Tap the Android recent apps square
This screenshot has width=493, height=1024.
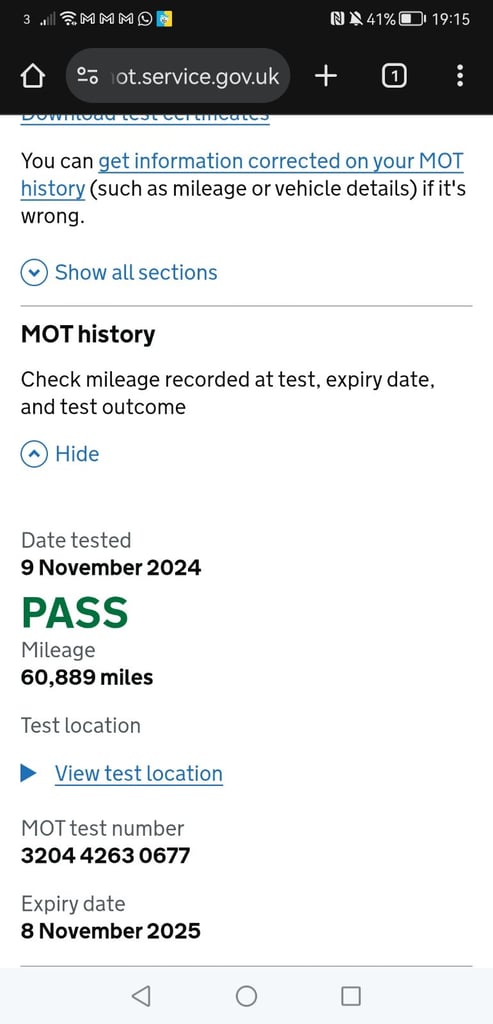tap(351, 995)
